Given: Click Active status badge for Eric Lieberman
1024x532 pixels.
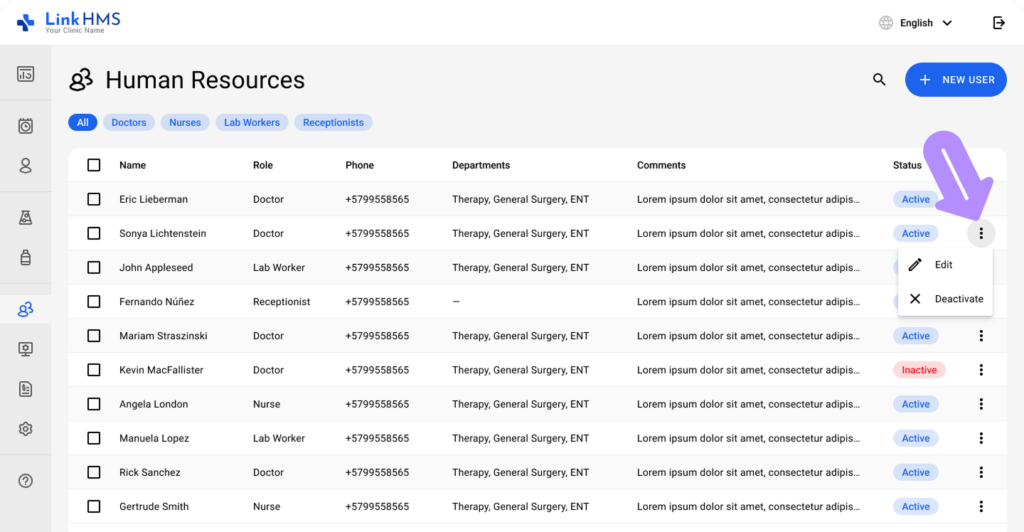Looking at the screenshot, I should (916, 199).
